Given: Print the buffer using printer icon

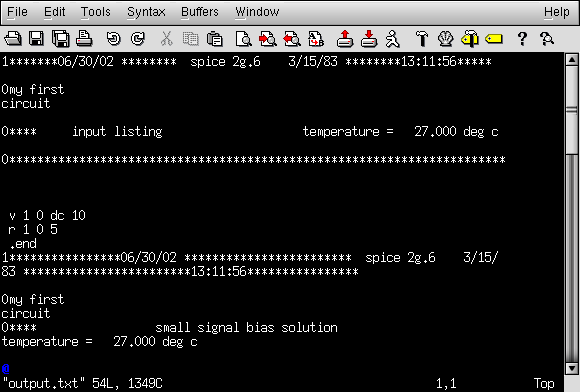Looking at the screenshot, I should coord(84,38).
